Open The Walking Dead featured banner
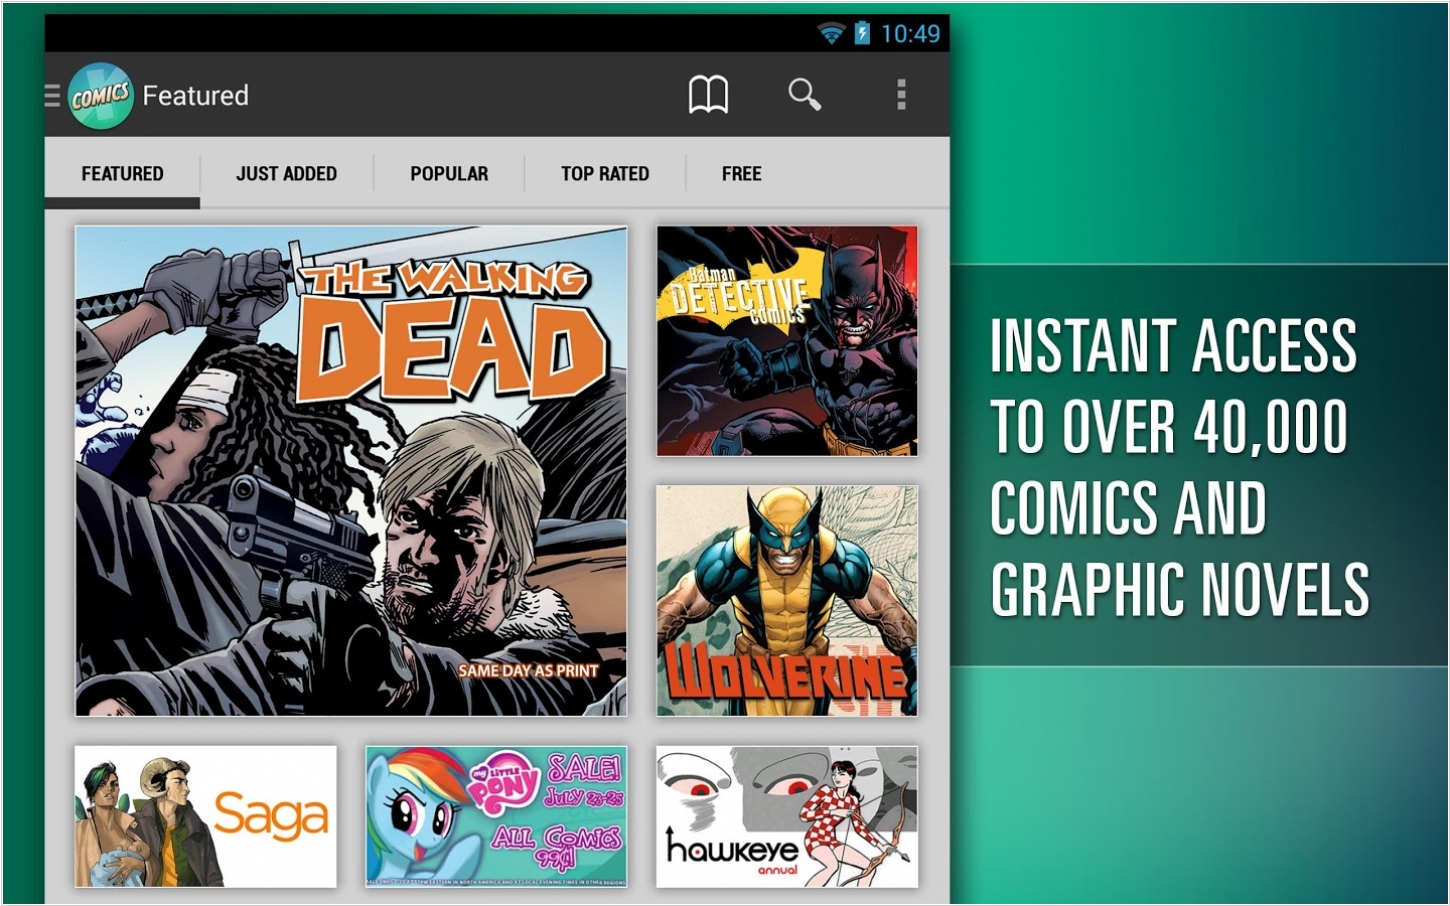This screenshot has width=1450, height=906. (x=351, y=470)
